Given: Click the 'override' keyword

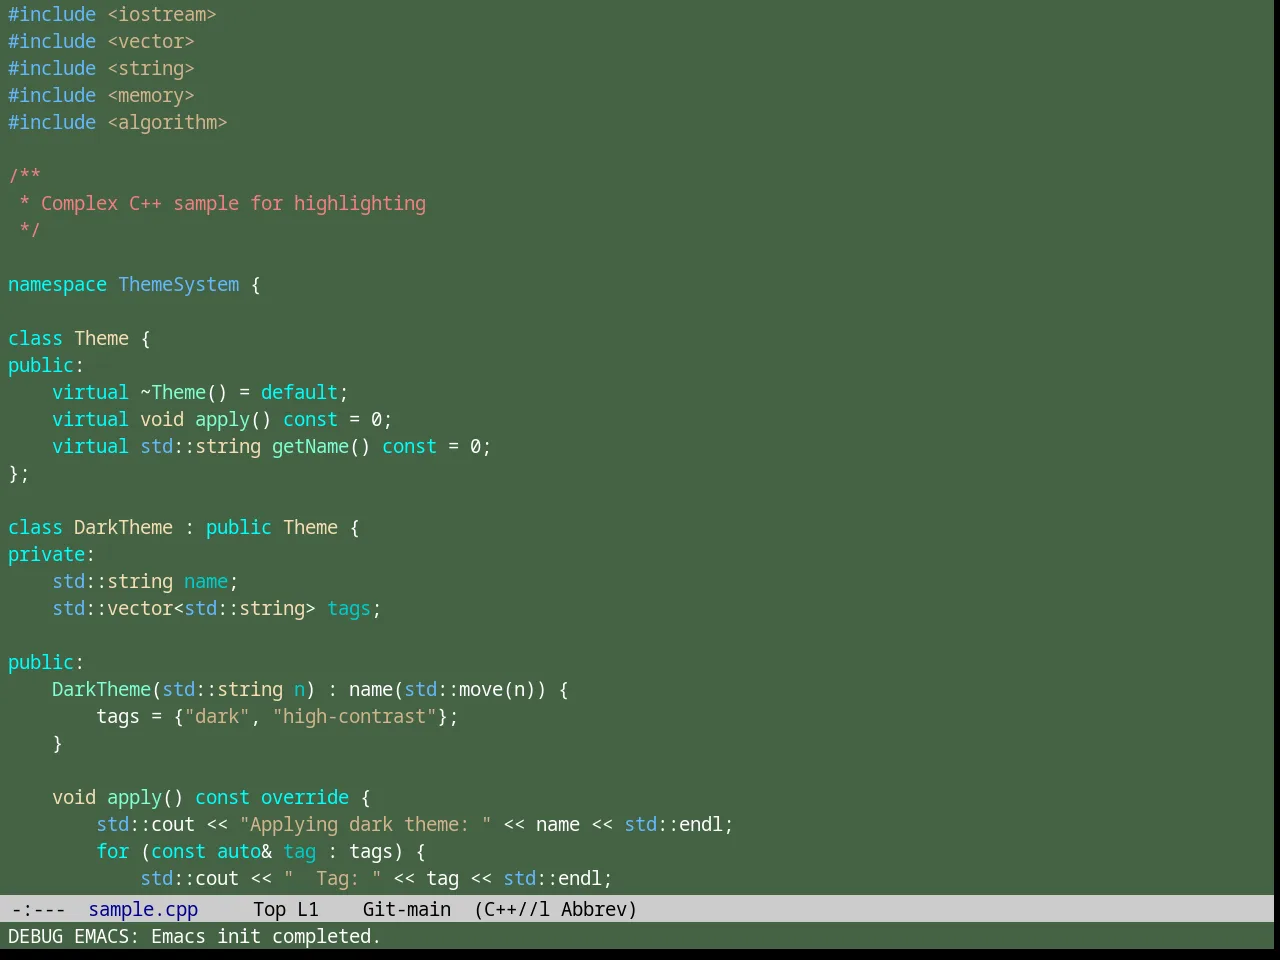Looking at the screenshot, I should [x=305, y=797].
